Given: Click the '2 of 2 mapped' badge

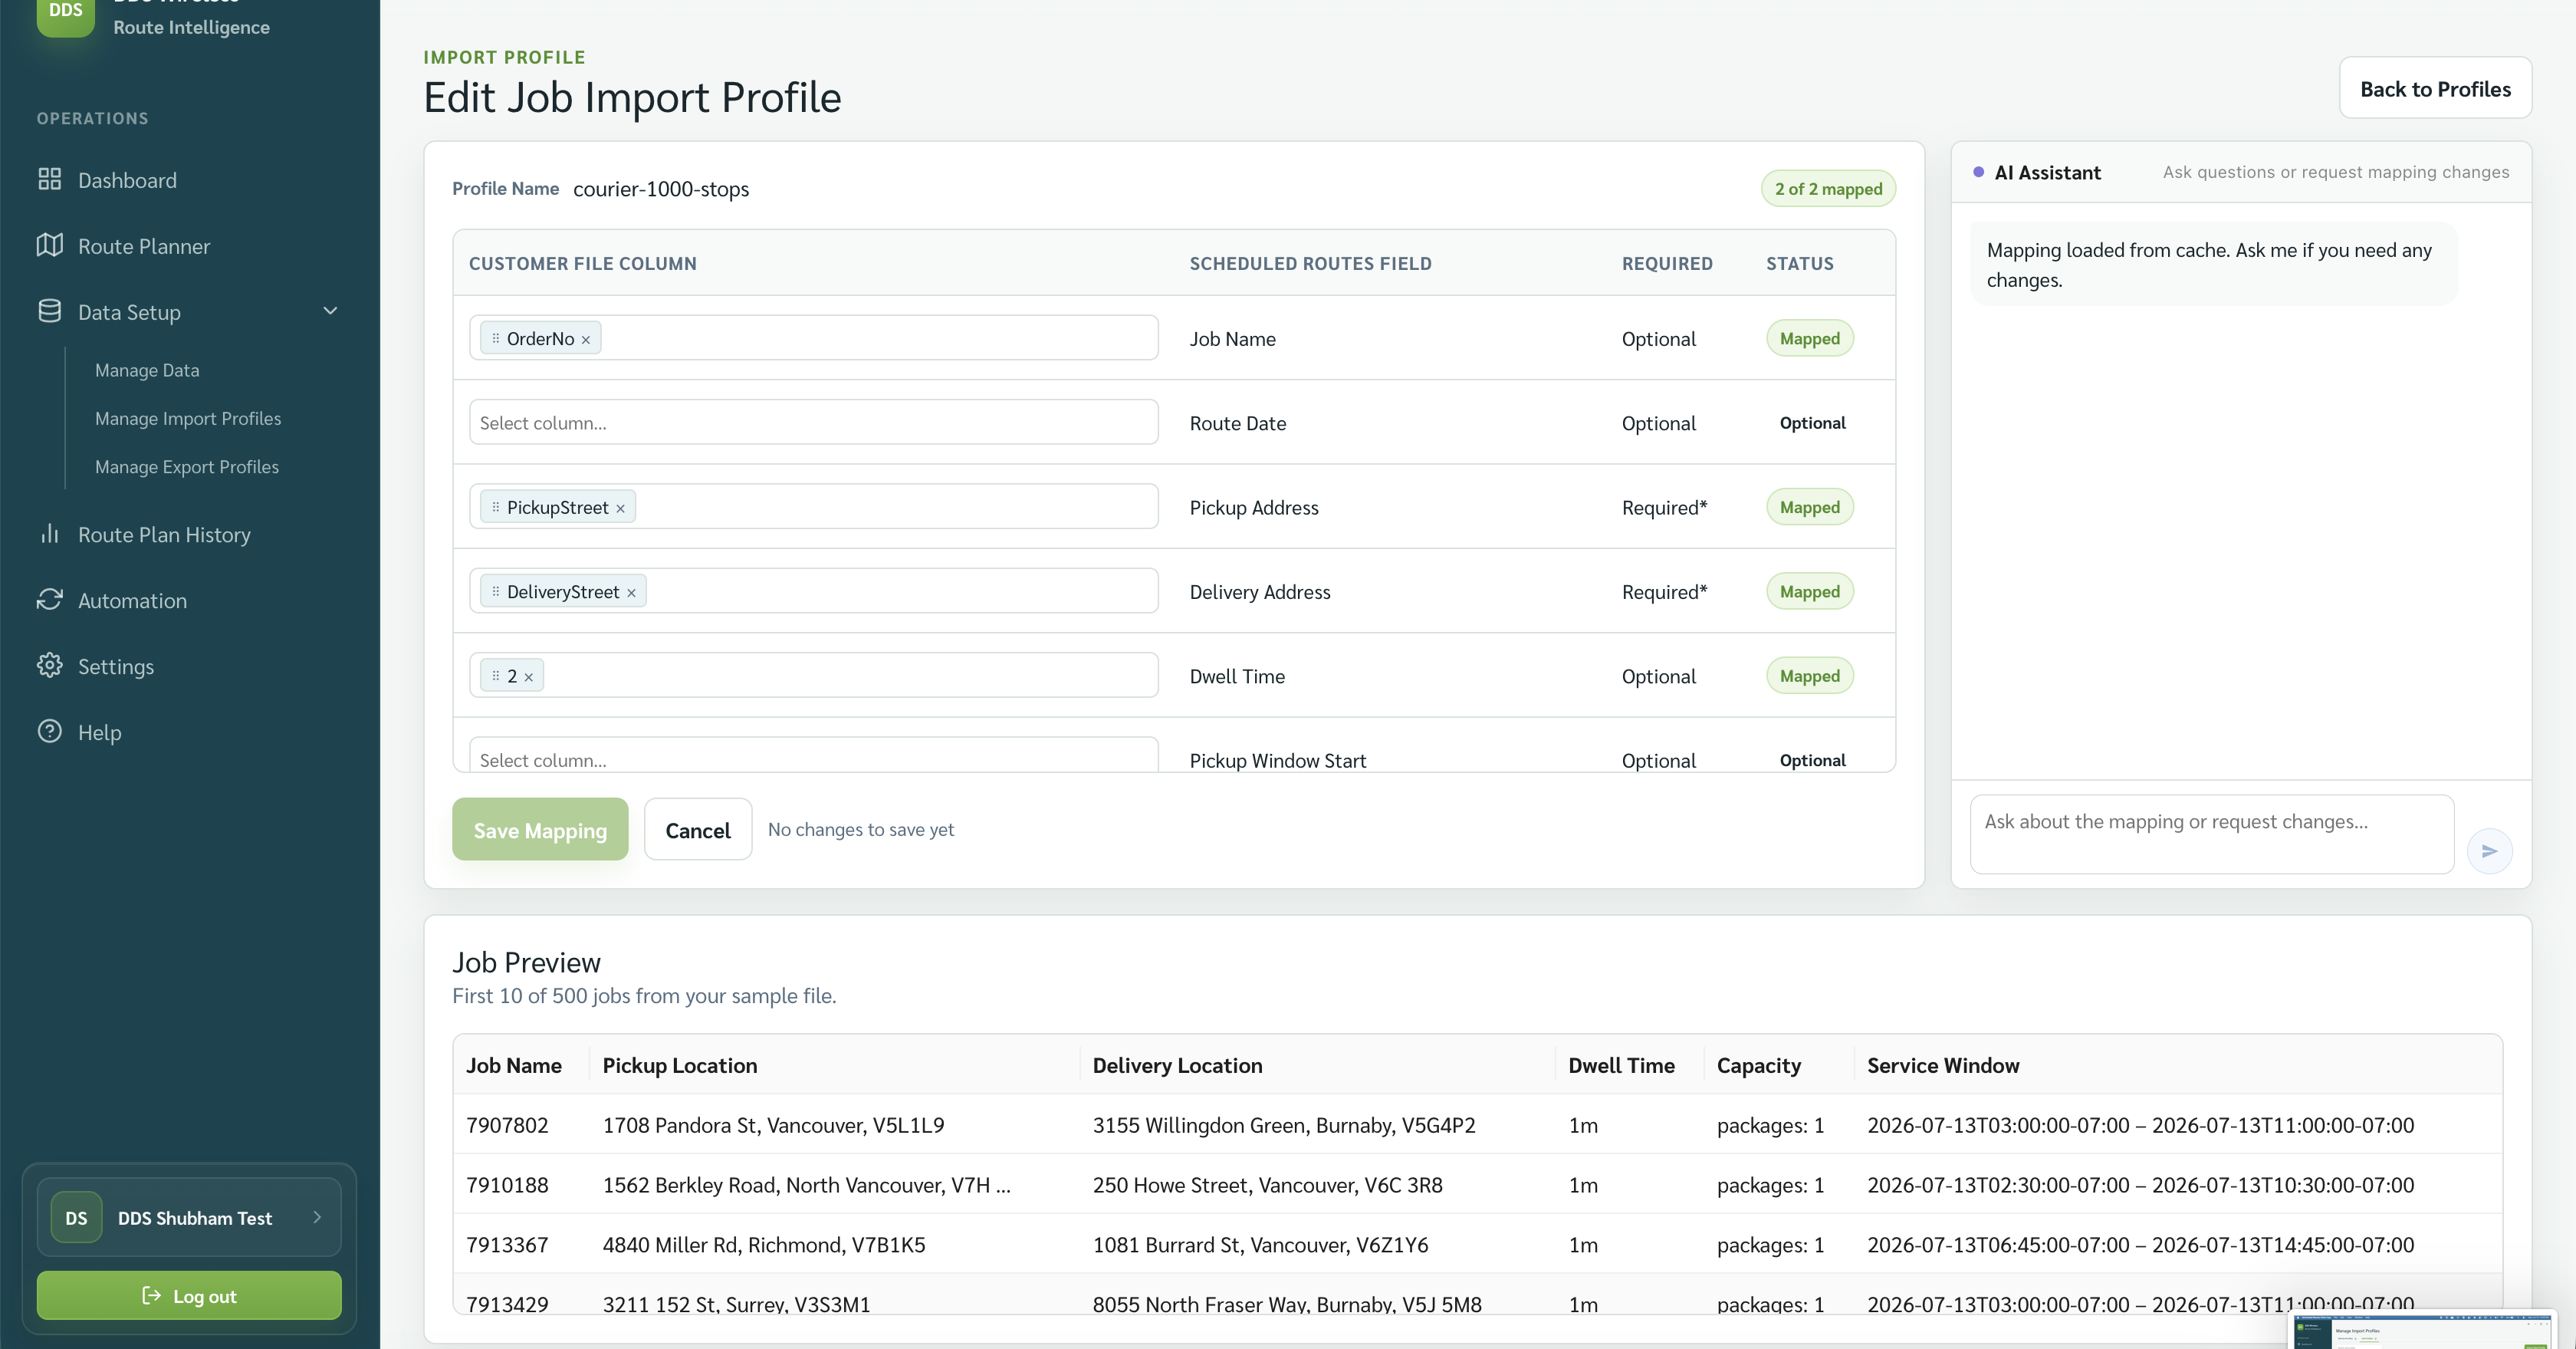Looking at the screenshot, I should (1828, 189).
